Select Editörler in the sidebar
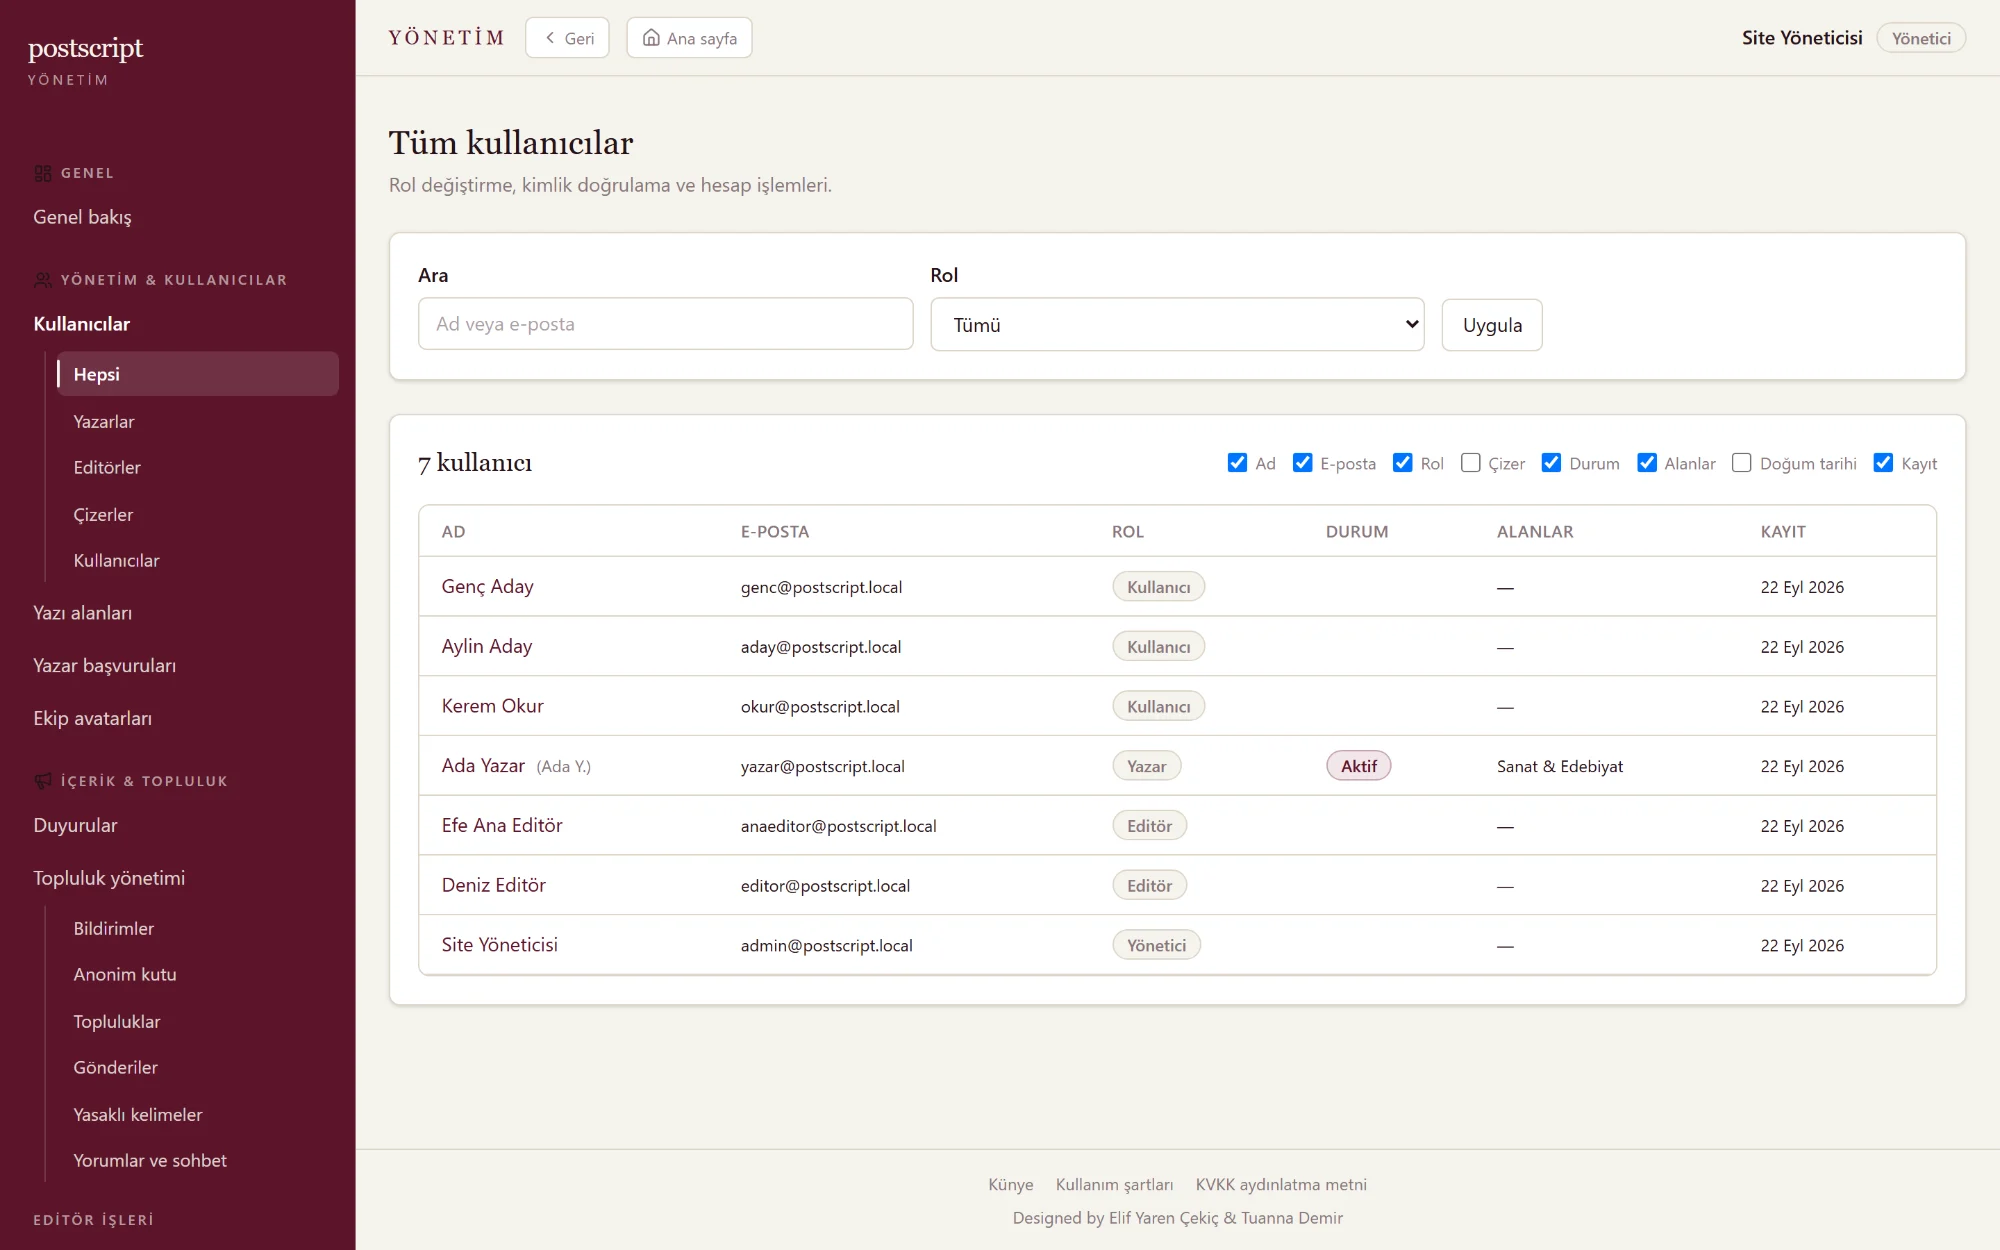This screenshot has height=1250, width=2000. point(107,468)
